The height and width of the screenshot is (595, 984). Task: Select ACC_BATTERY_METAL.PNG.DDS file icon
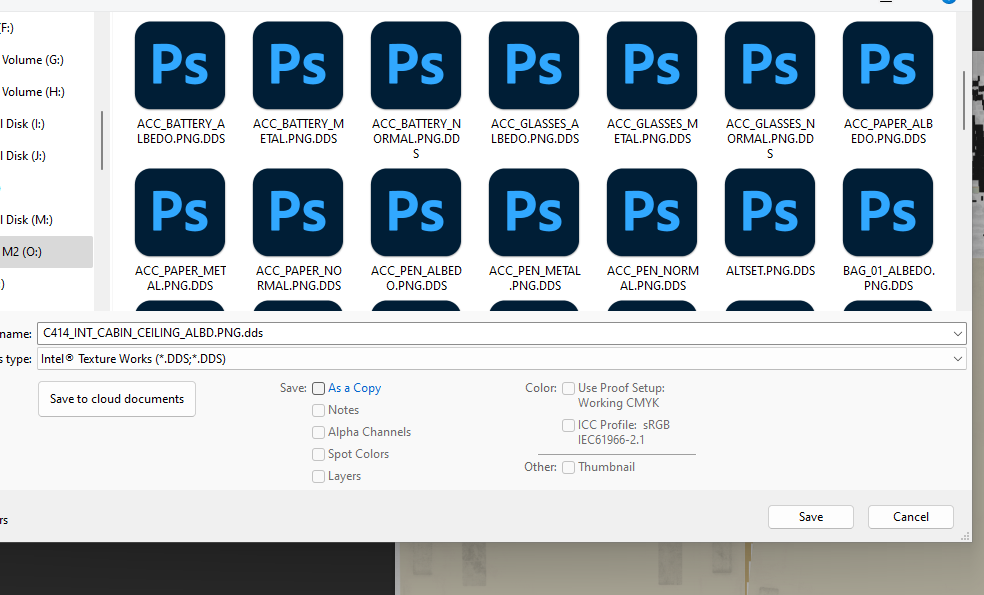click(x=298, y=65)
